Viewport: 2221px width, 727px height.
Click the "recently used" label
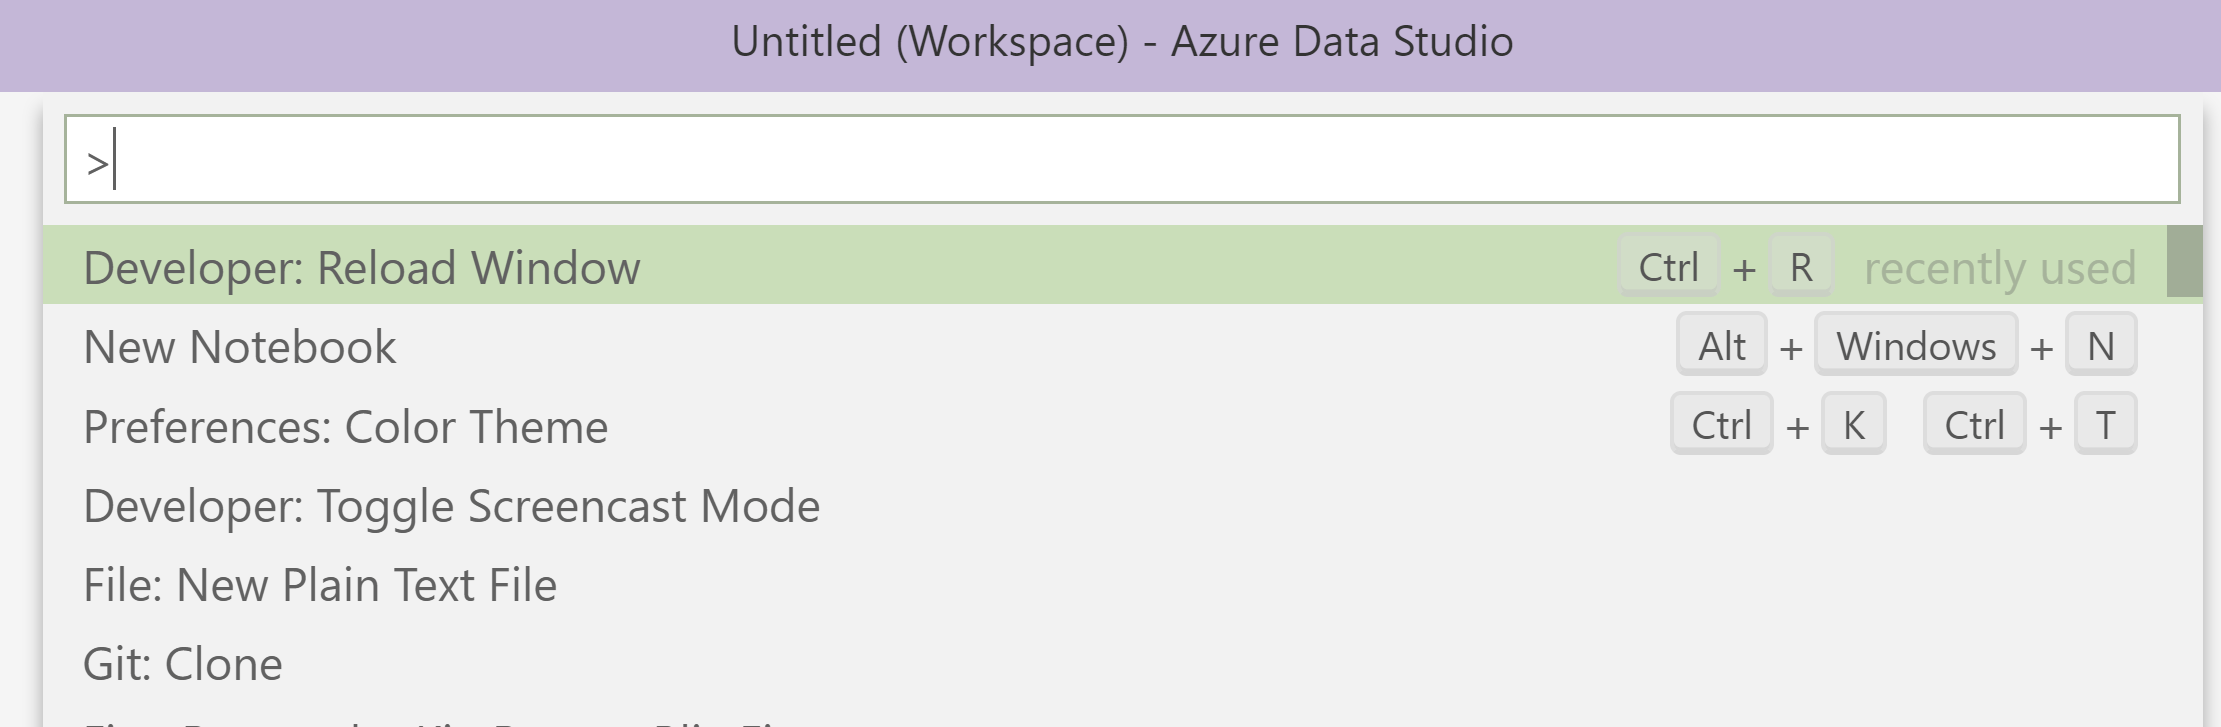coord(2000,268)
